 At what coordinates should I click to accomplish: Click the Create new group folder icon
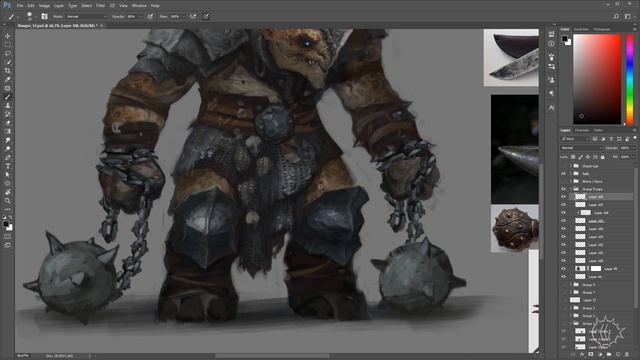609,355
